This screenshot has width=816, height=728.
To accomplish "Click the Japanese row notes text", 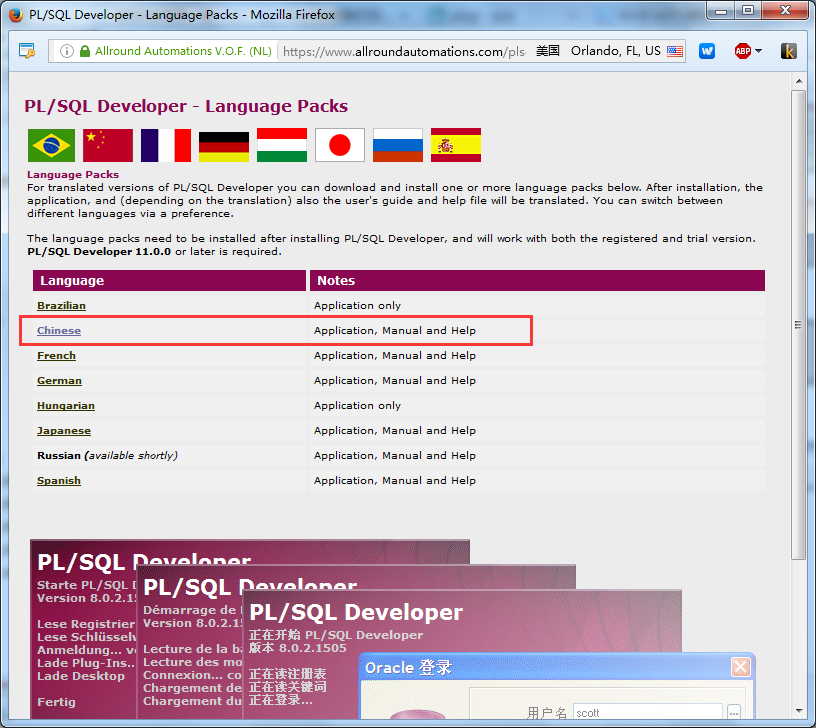I will click(394, 430).
